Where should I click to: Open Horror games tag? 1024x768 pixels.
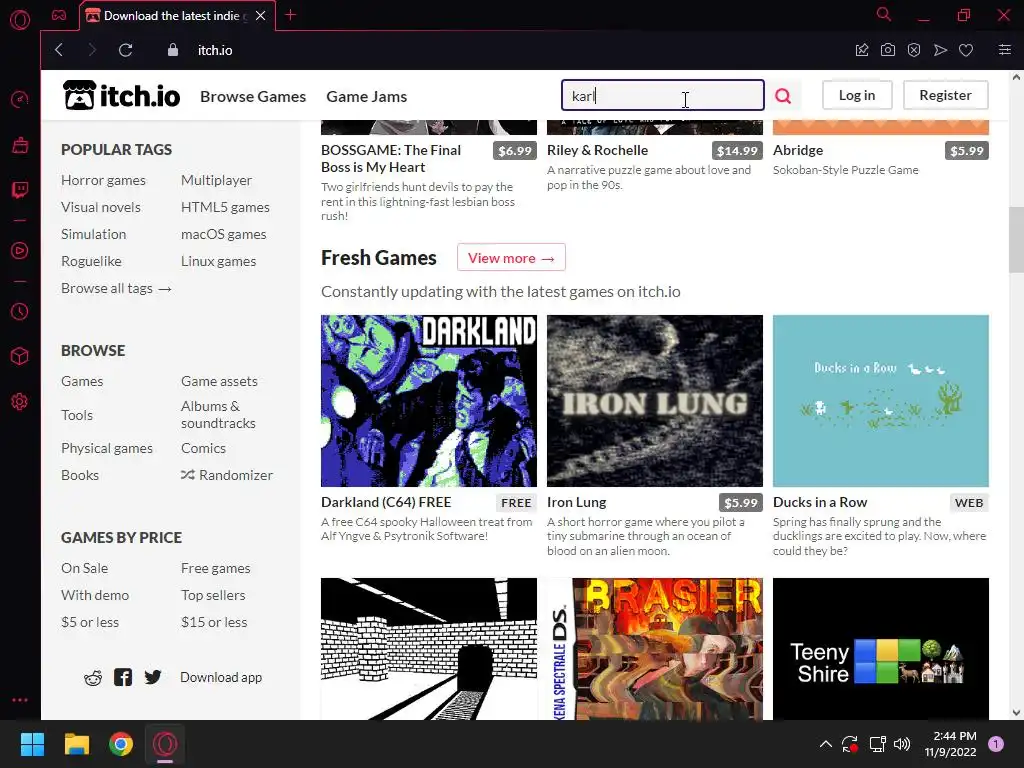coord(103,180)
